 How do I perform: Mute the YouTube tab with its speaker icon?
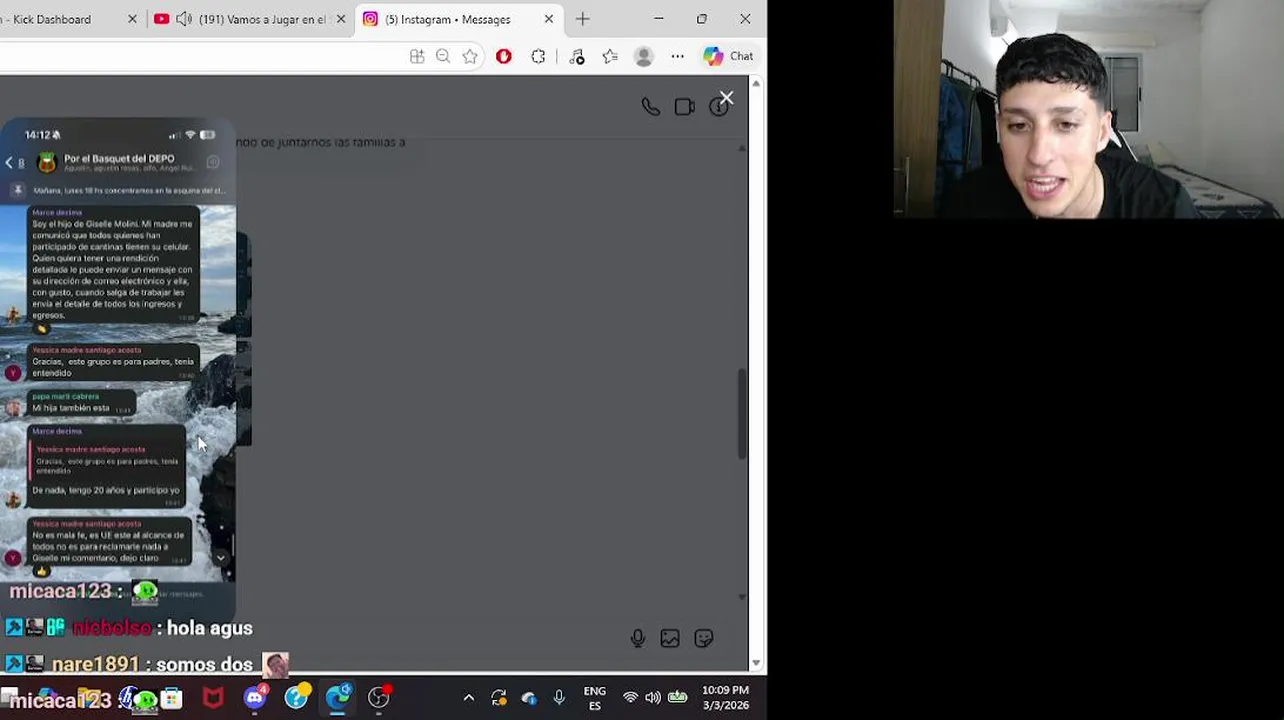point(184,19)
